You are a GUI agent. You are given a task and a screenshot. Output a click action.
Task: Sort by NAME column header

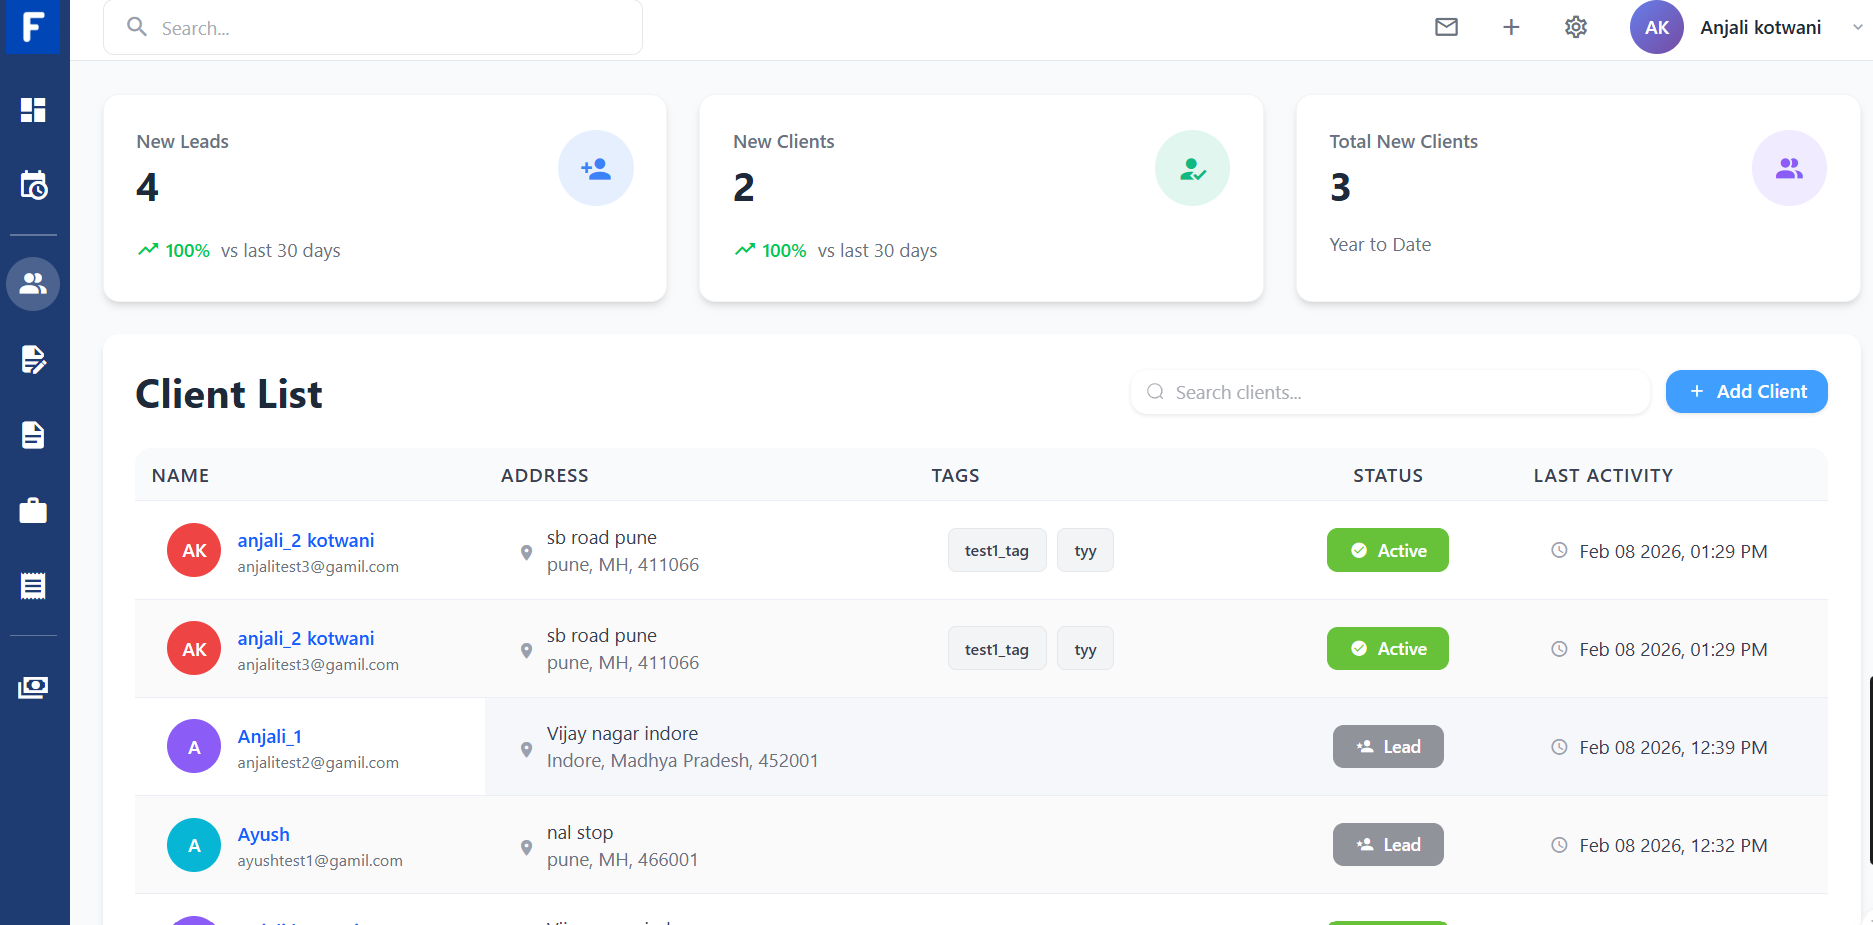(180, 475)
